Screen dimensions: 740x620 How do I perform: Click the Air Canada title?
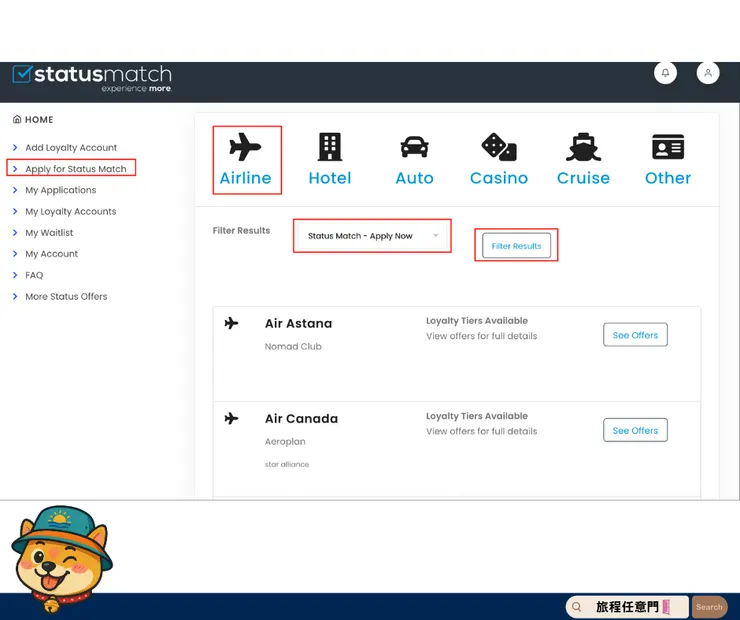point(302,419)
